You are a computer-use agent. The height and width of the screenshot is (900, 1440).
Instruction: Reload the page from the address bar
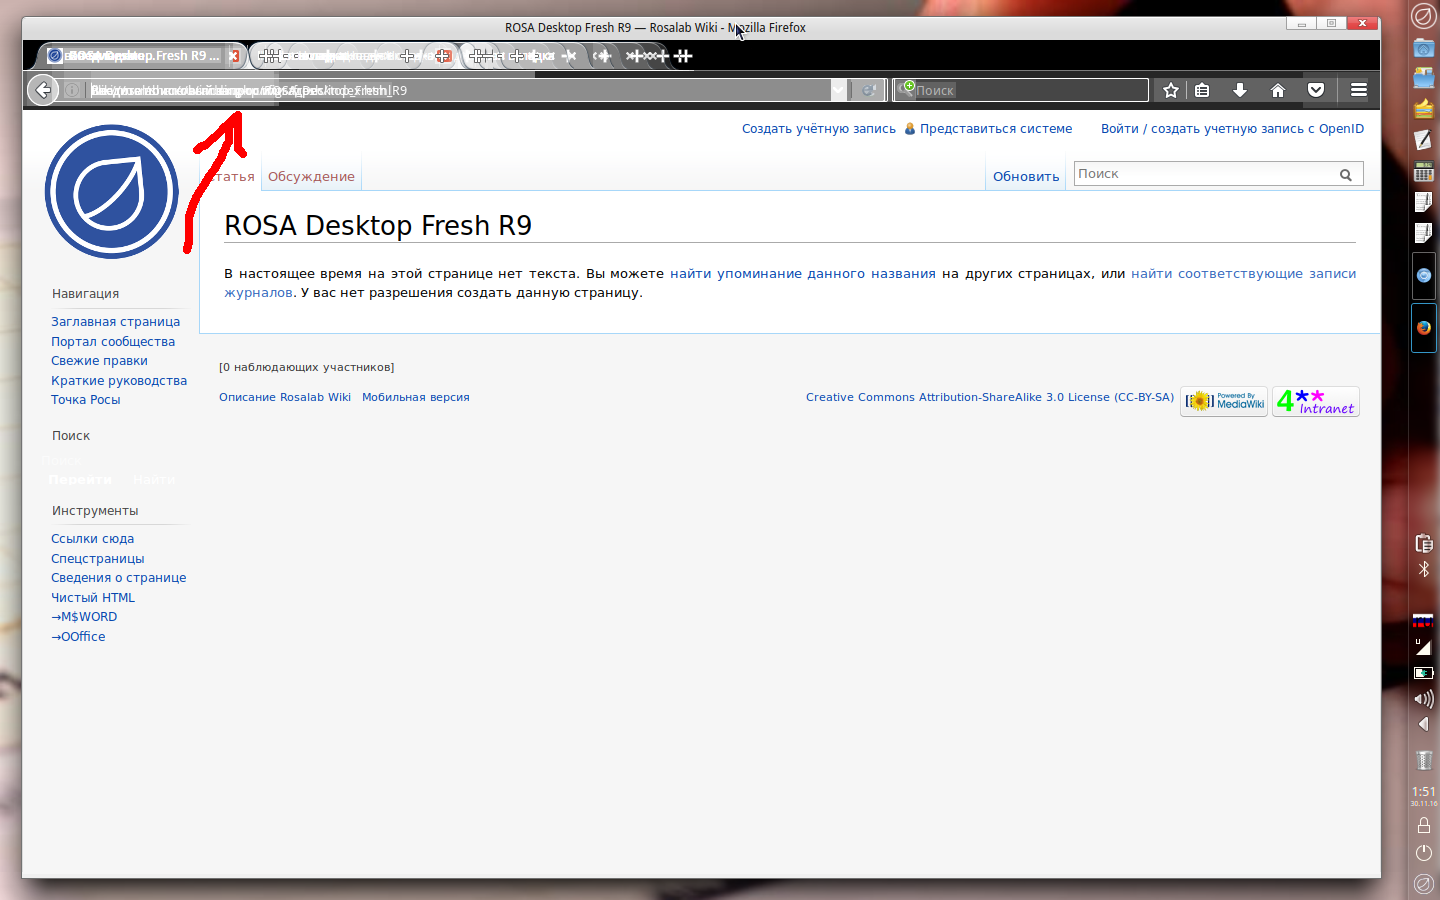click(x=869, y=90)
